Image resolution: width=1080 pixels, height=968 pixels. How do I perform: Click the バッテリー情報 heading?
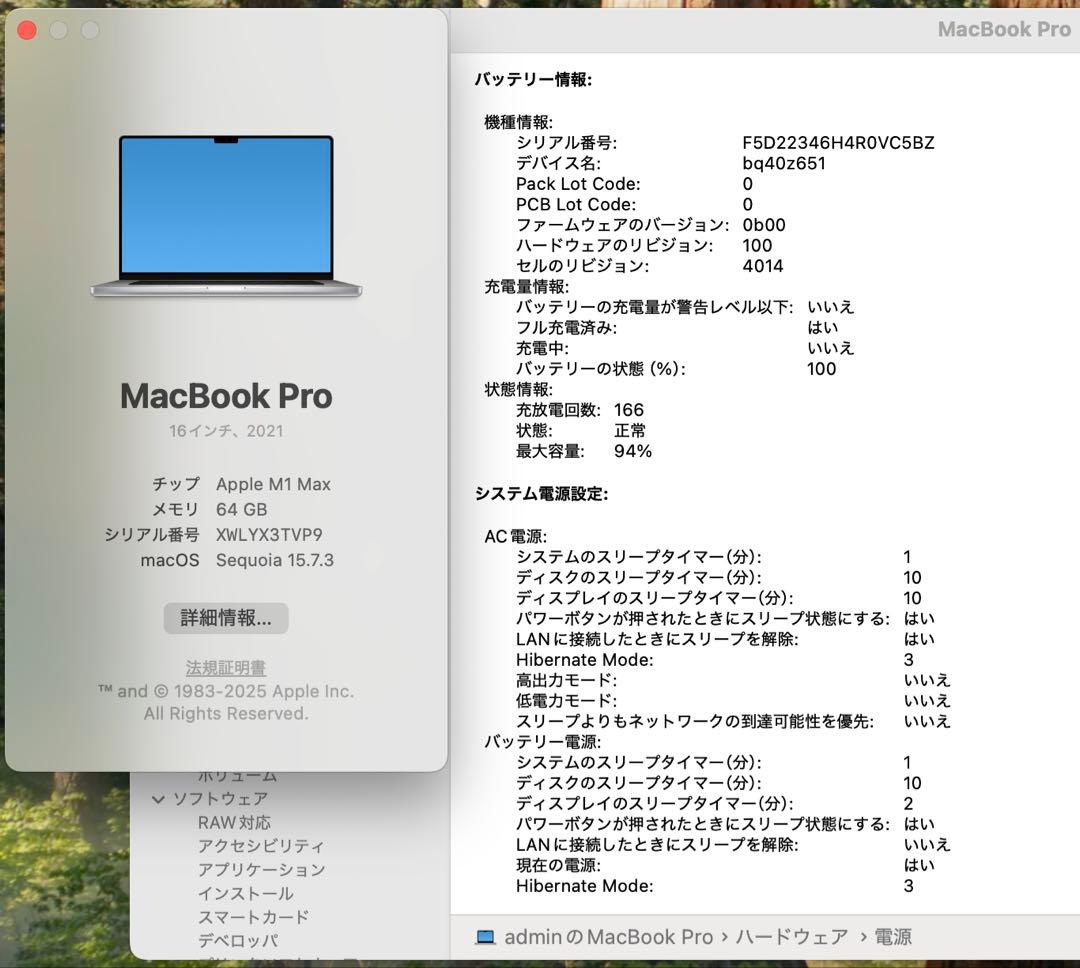coord(533,80)
